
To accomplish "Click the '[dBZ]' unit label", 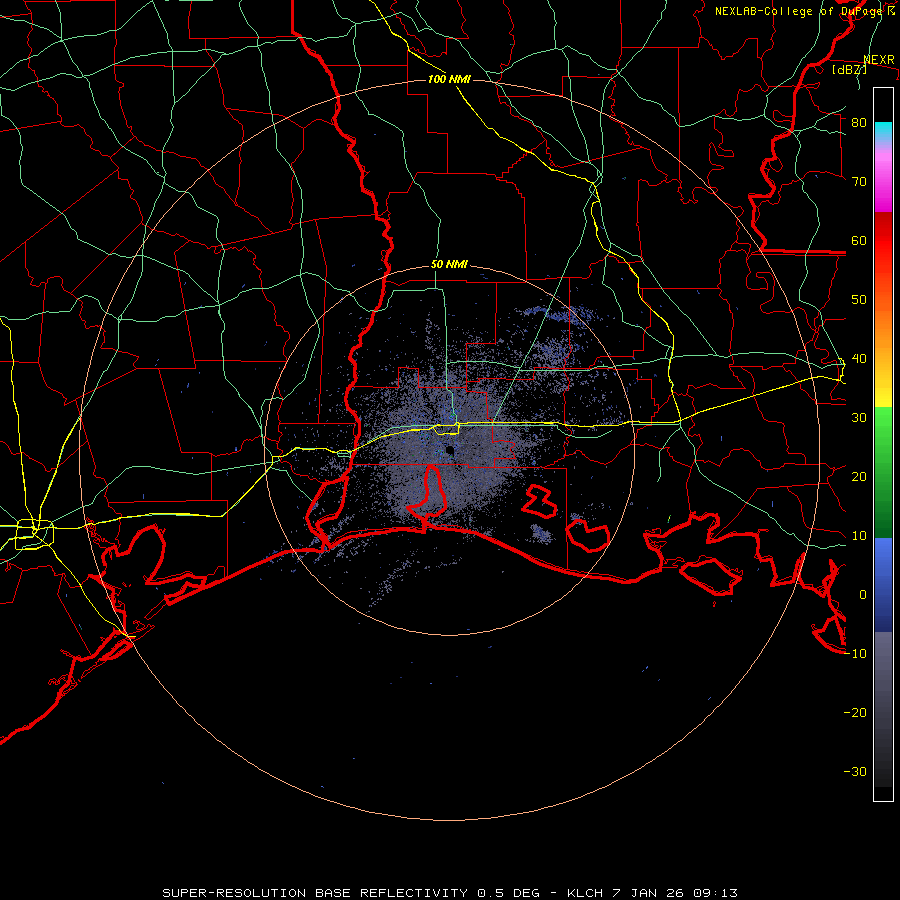I will click(x=849, y=69).
